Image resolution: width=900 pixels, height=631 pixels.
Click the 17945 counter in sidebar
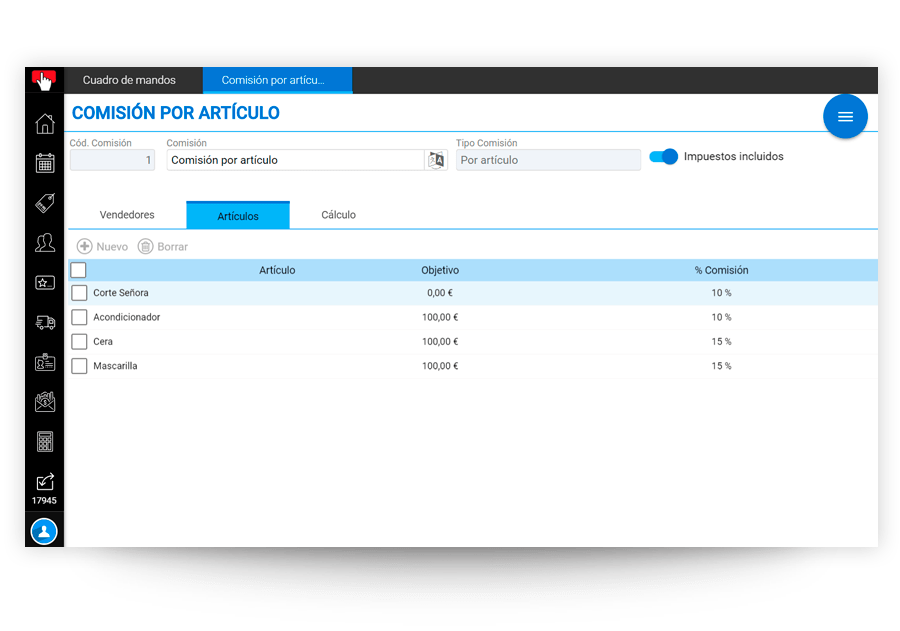tap(44, 501)
